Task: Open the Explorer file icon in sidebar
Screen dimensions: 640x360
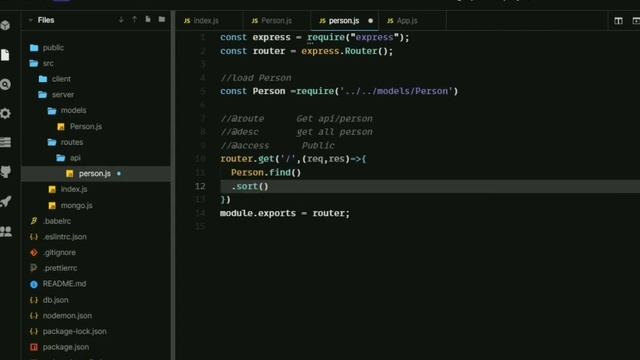Action: coord(5,55)
